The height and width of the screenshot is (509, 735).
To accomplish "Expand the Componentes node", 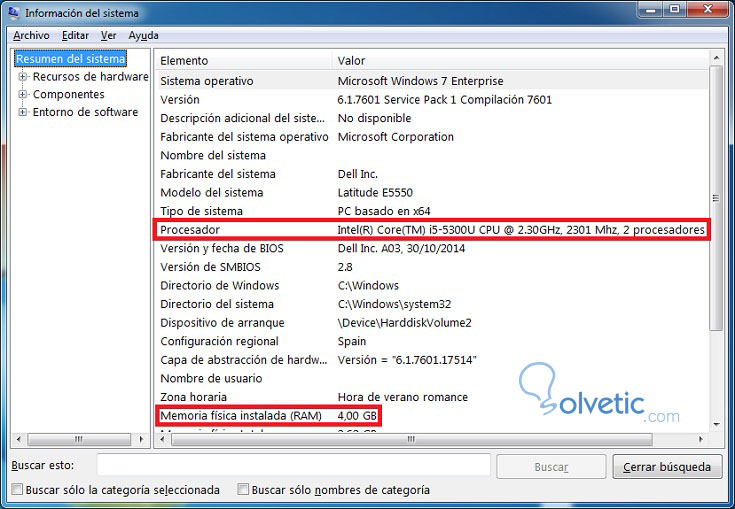I will [22, 94].
